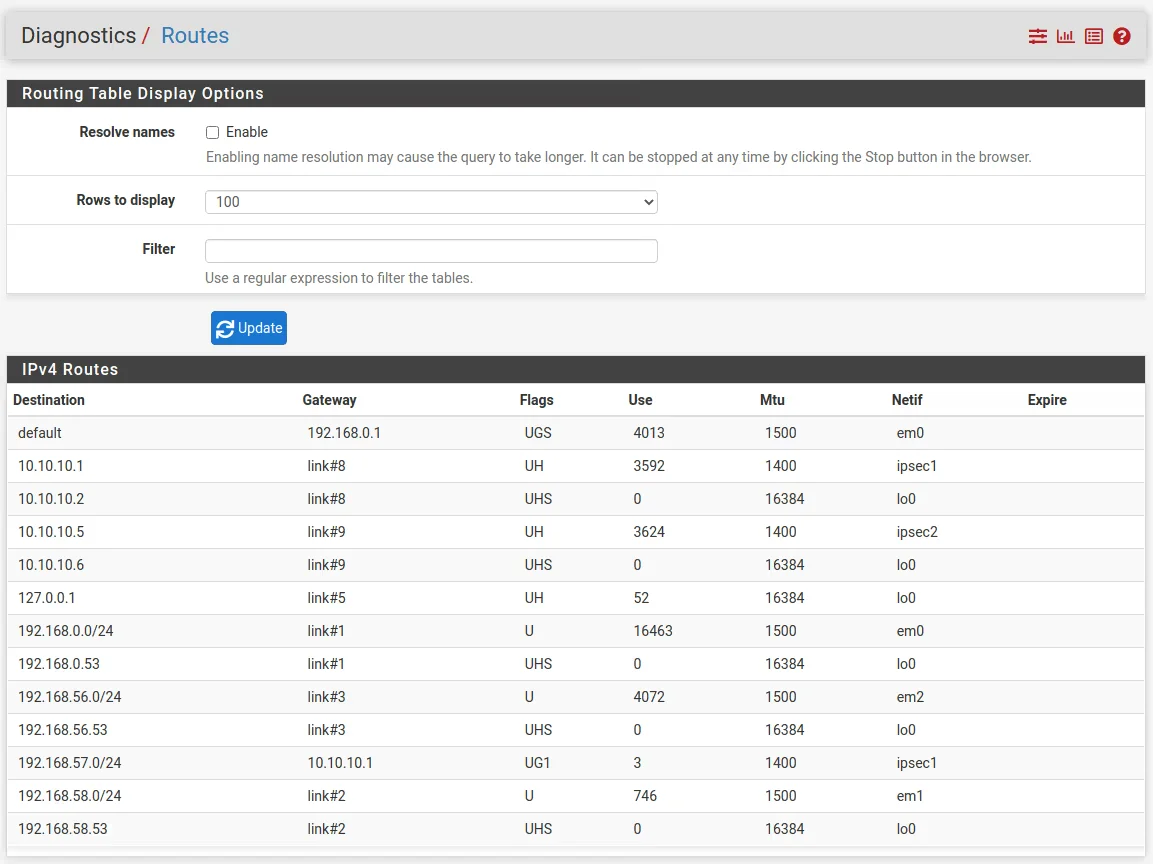Viewport: 1153px width, 864px height.
Task: Select the 127.0.0.1 destination entry
Action: (47, 598)
